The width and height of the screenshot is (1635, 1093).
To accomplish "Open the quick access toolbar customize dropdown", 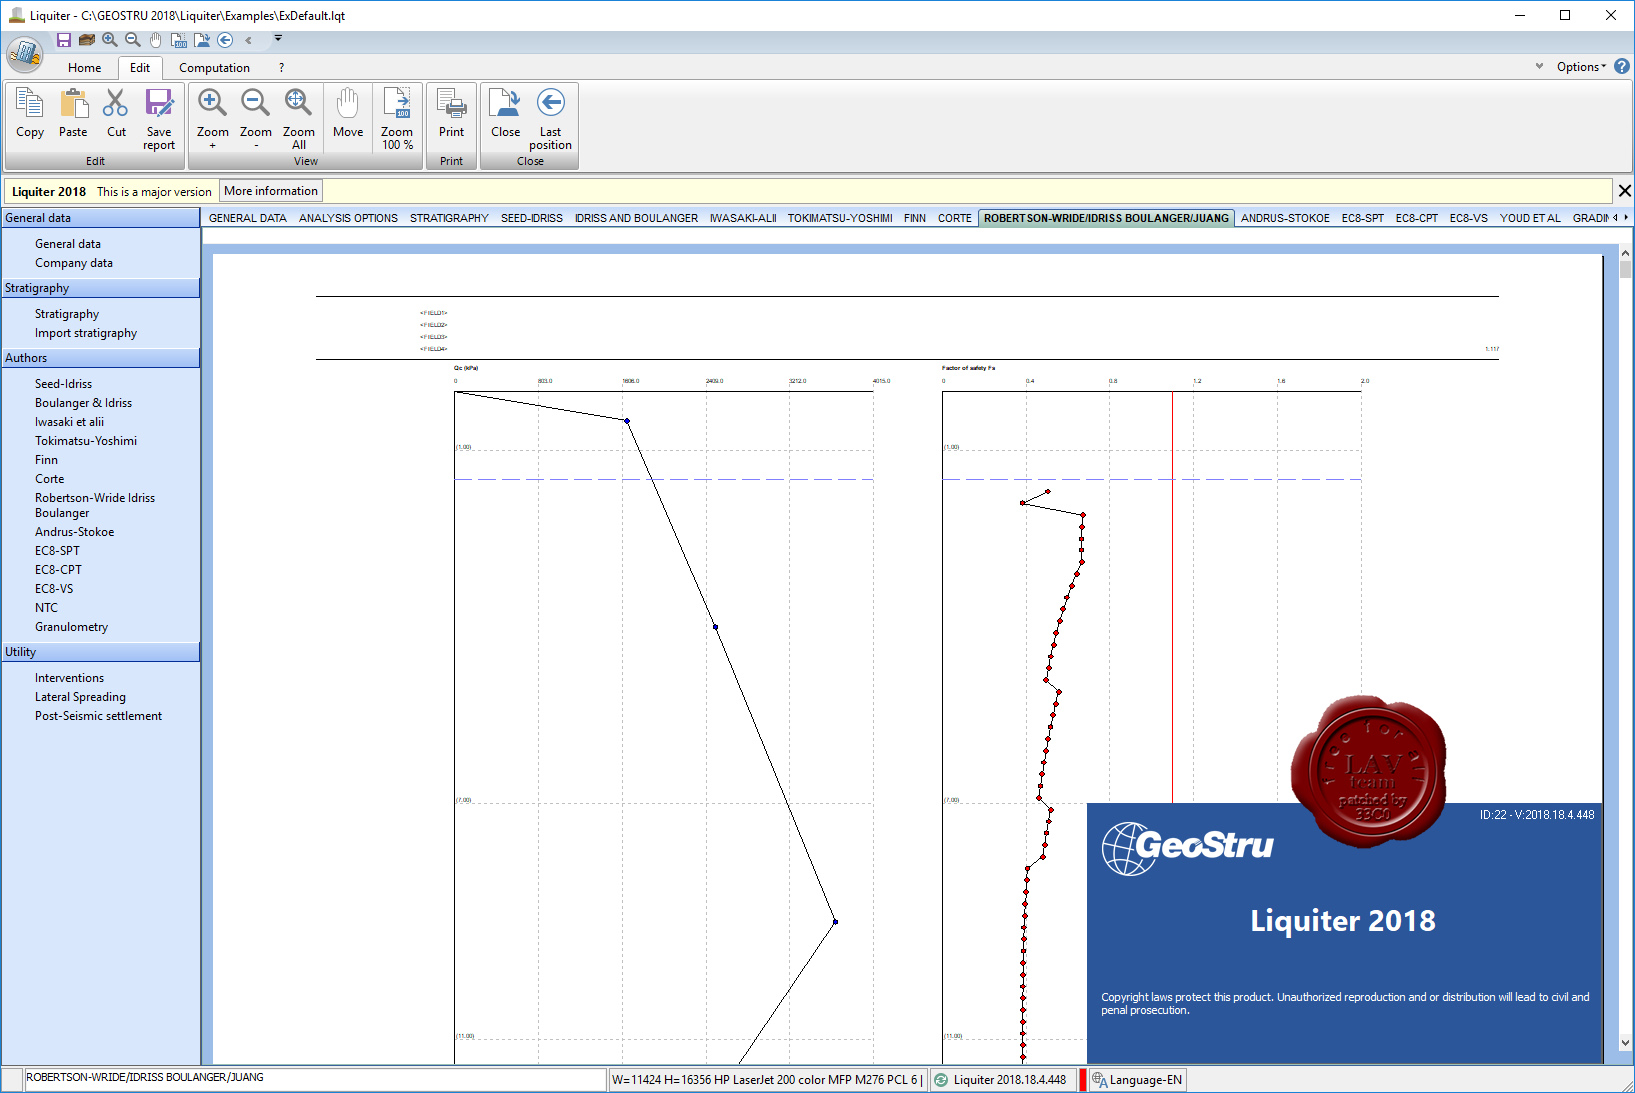I will pos(278,39).
